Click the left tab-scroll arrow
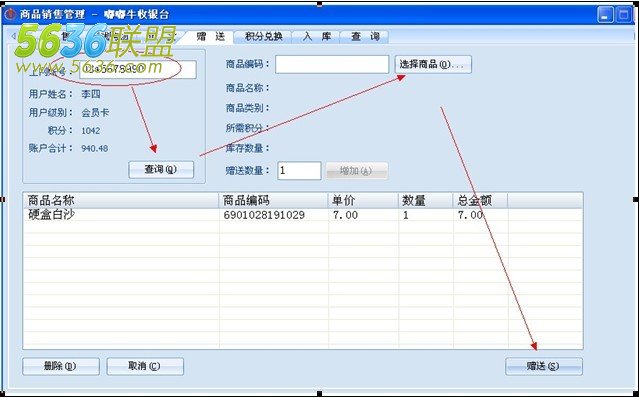 point(13,36)
